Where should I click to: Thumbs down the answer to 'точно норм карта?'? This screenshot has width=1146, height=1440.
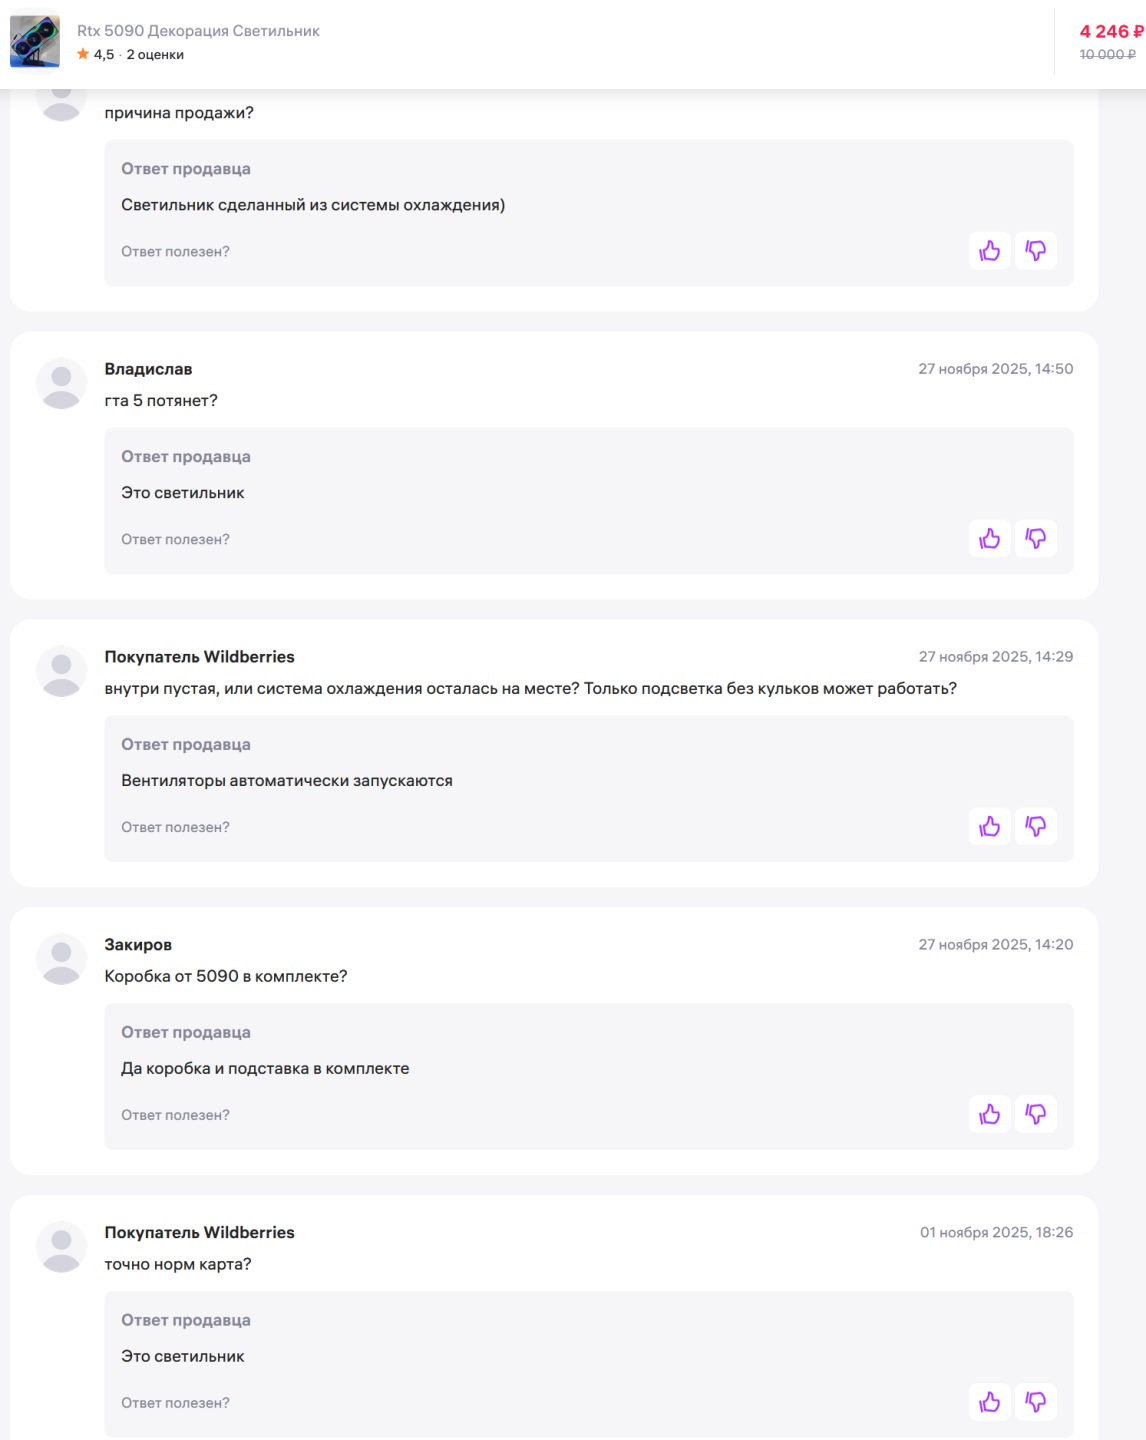click(1036, 1403)
